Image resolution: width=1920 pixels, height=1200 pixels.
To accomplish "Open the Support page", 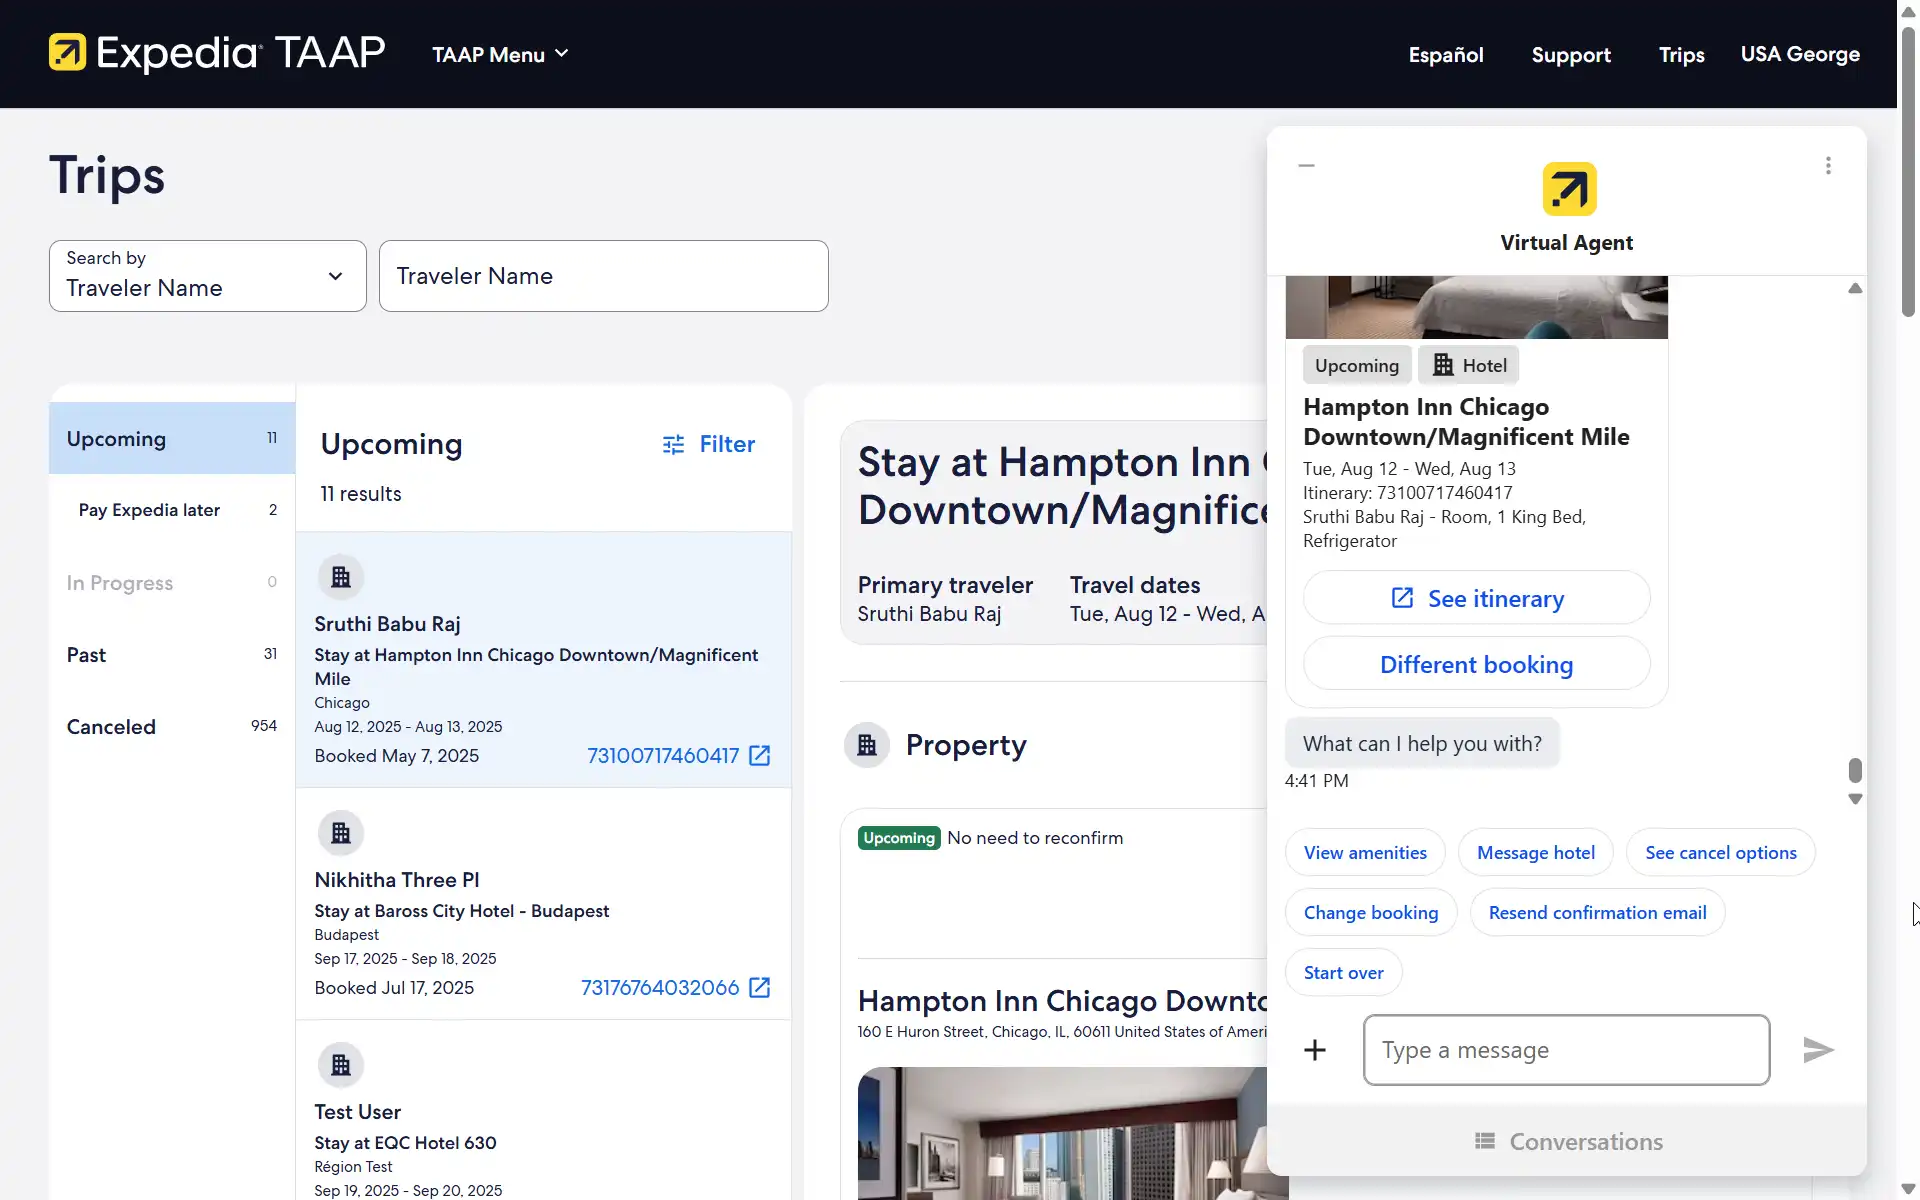I will (1571, 55).
